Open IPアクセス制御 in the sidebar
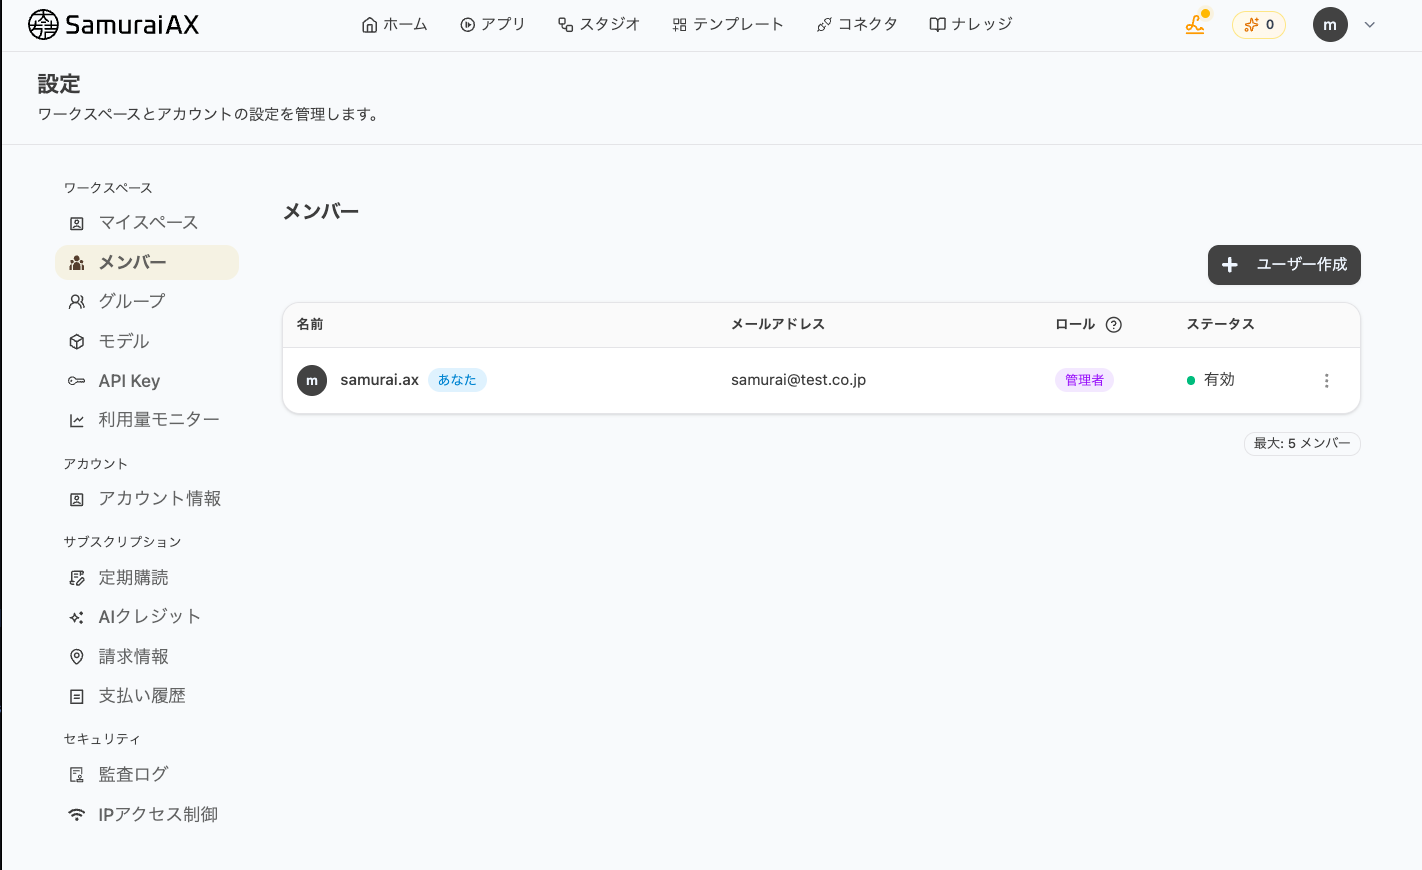Image resolution: width=1422 pixels, height=870 pixels. pyautogui.click(x=147, y=815)
